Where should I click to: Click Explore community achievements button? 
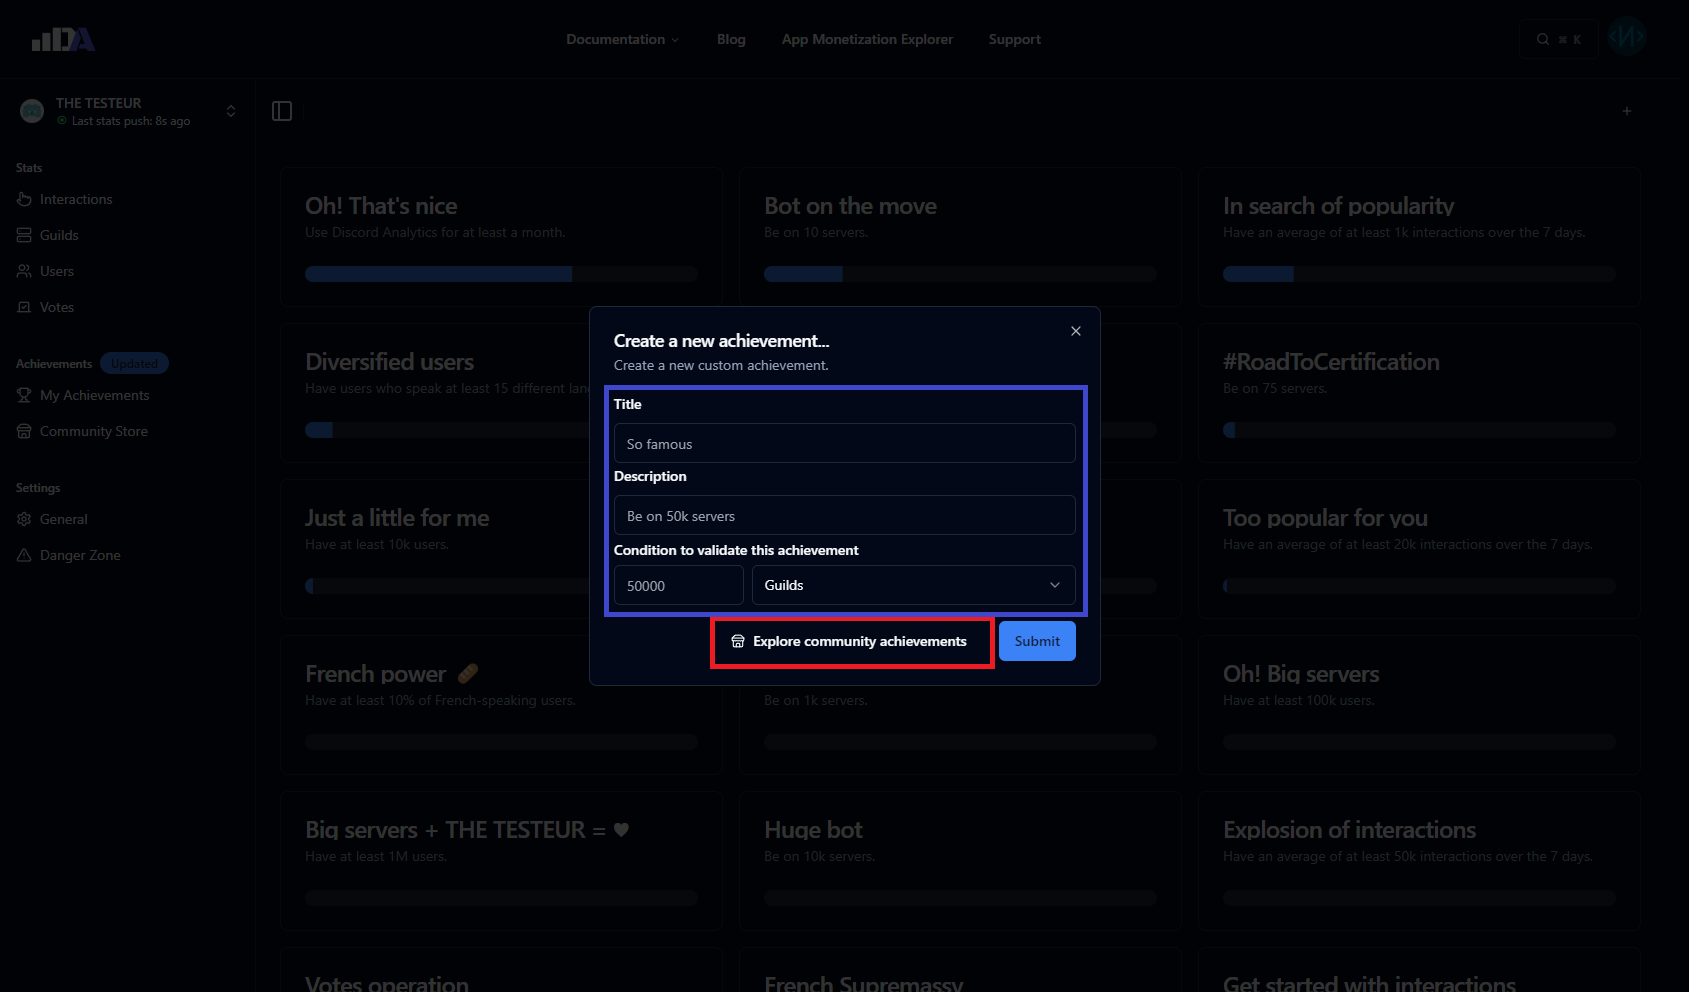click(x=851, y=641)
